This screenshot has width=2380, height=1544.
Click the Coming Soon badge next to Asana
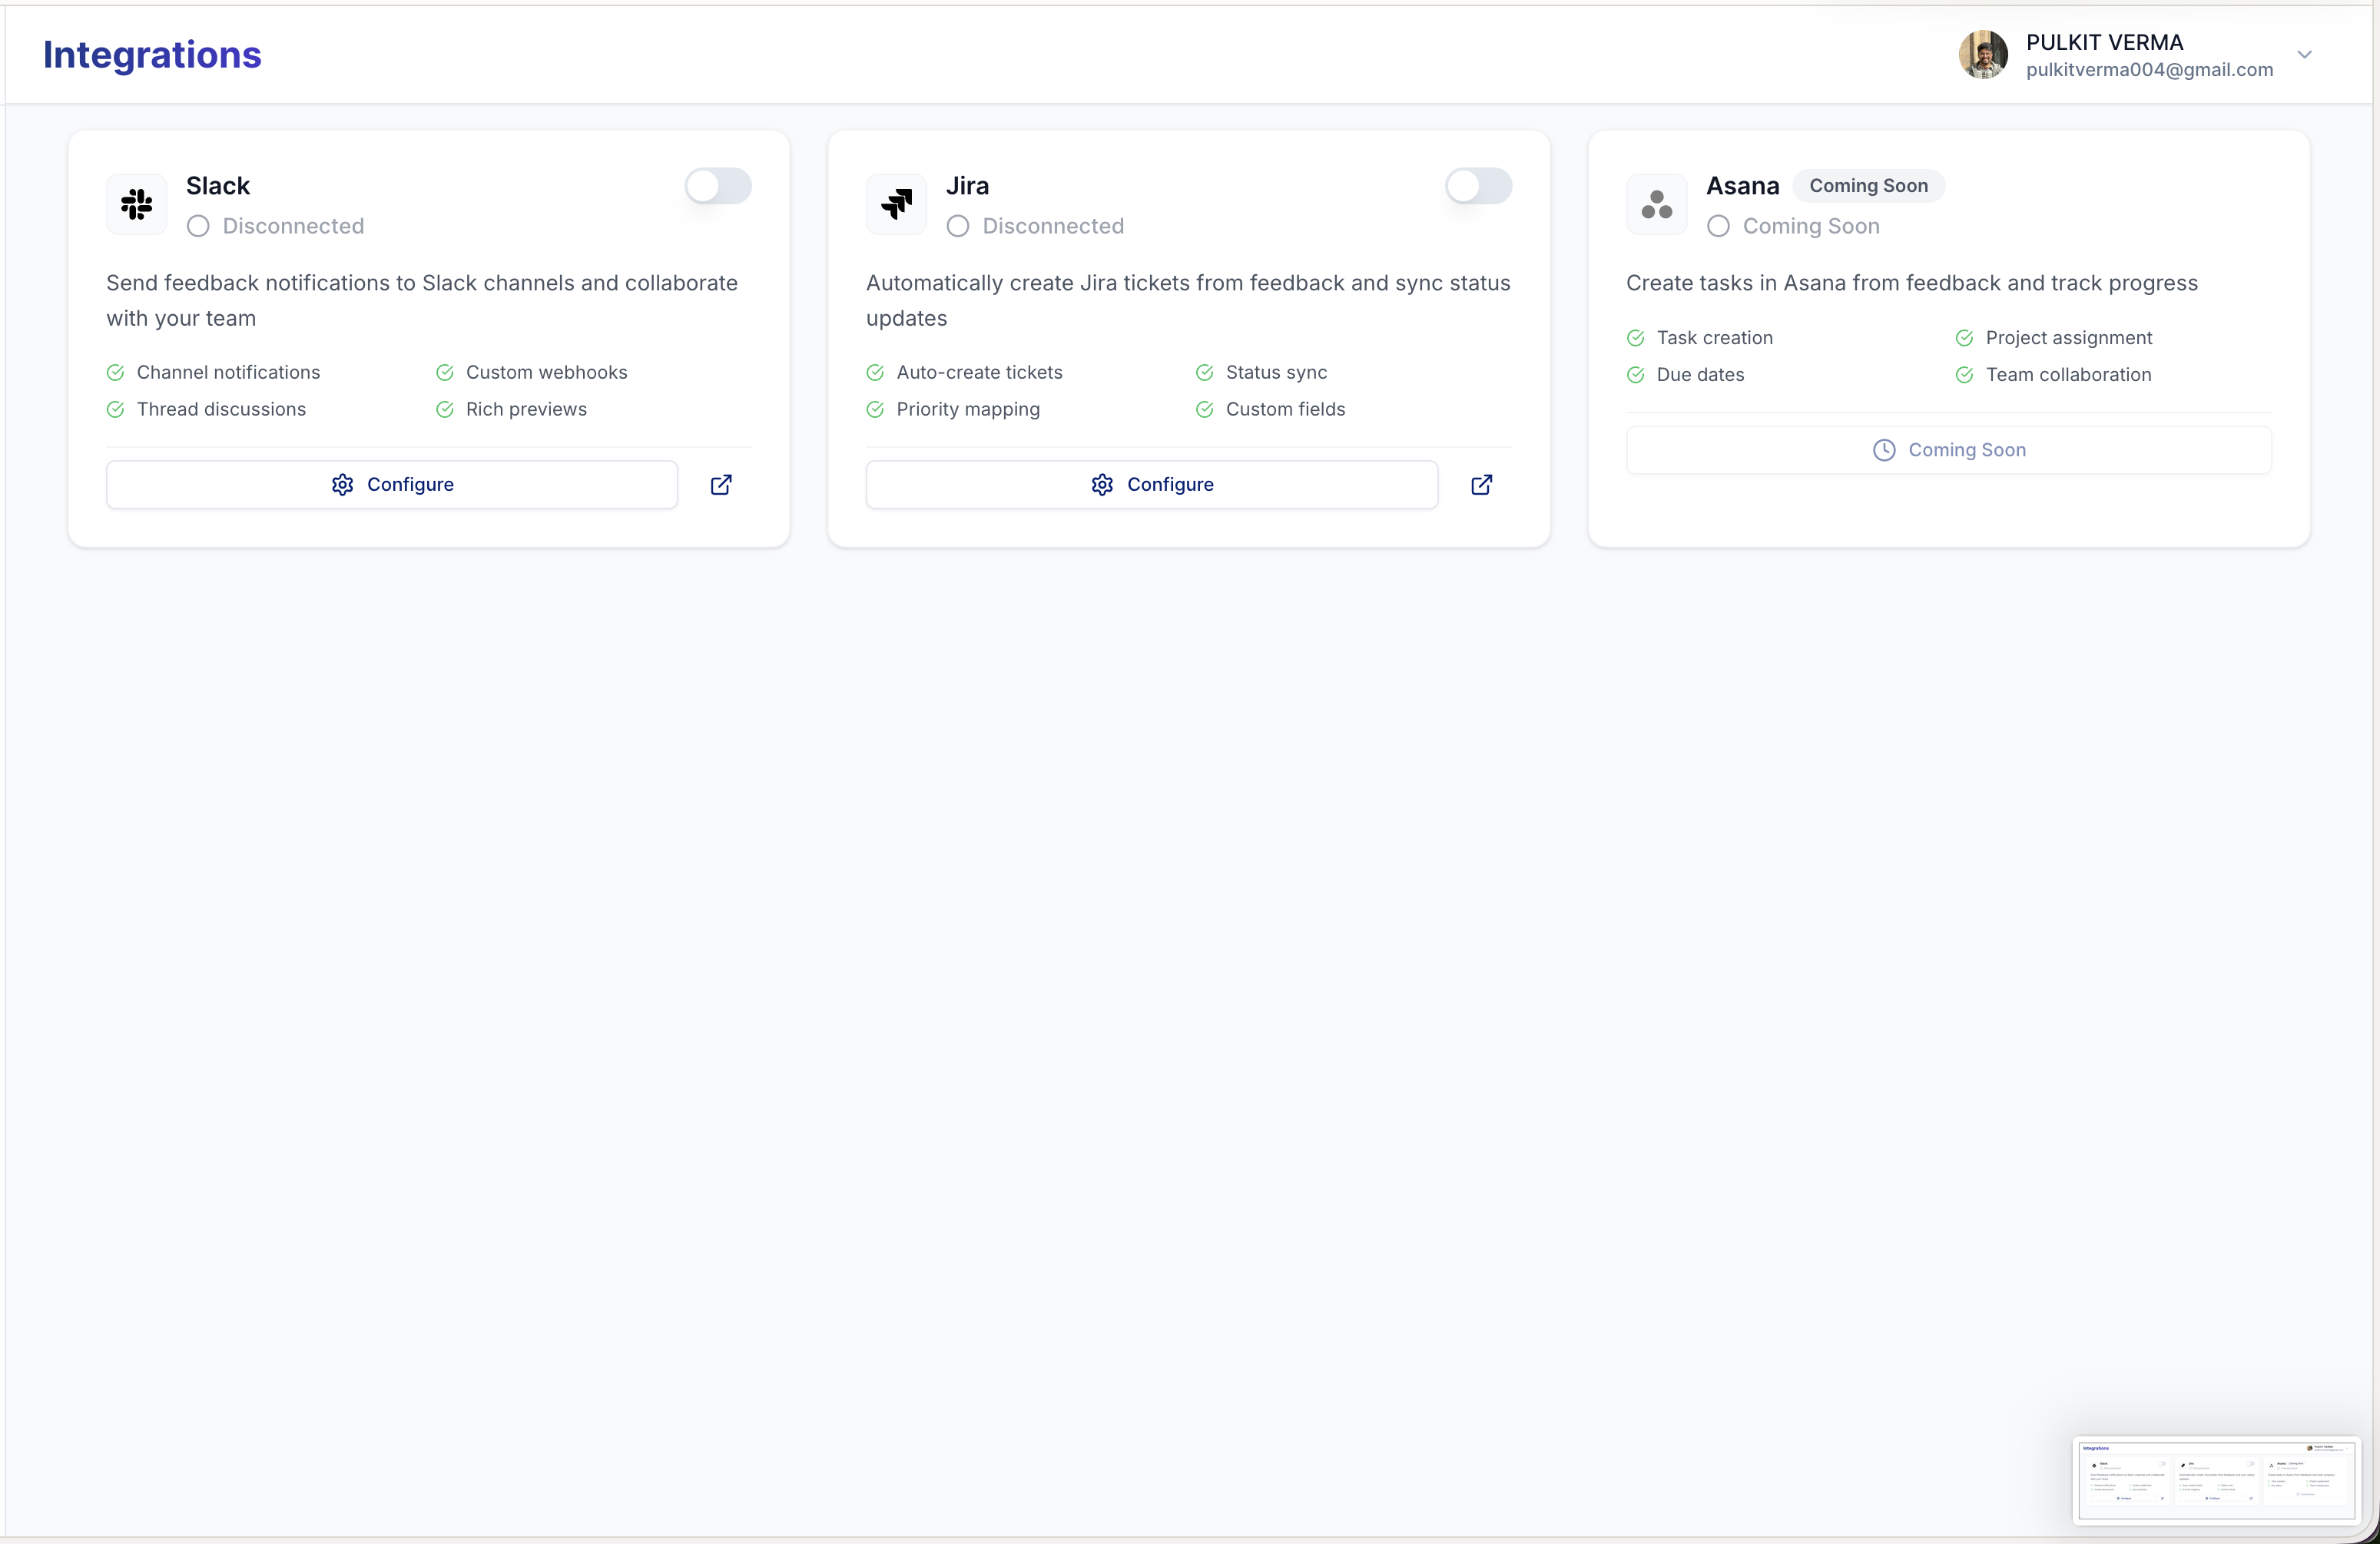(1869, 186)
